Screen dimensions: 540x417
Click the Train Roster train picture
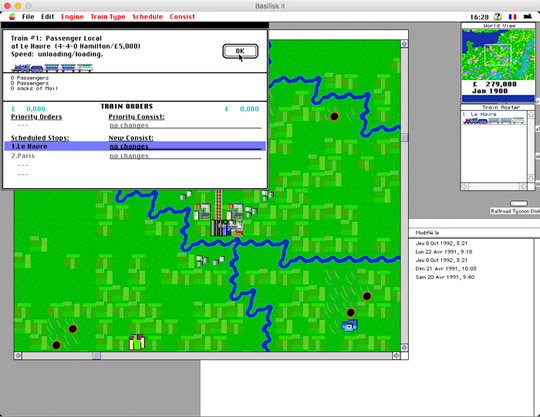(494, 121)
